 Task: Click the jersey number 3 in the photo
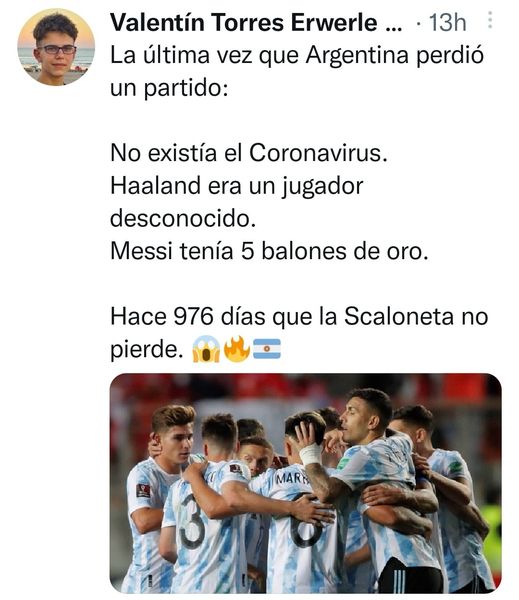coord(192,521)
